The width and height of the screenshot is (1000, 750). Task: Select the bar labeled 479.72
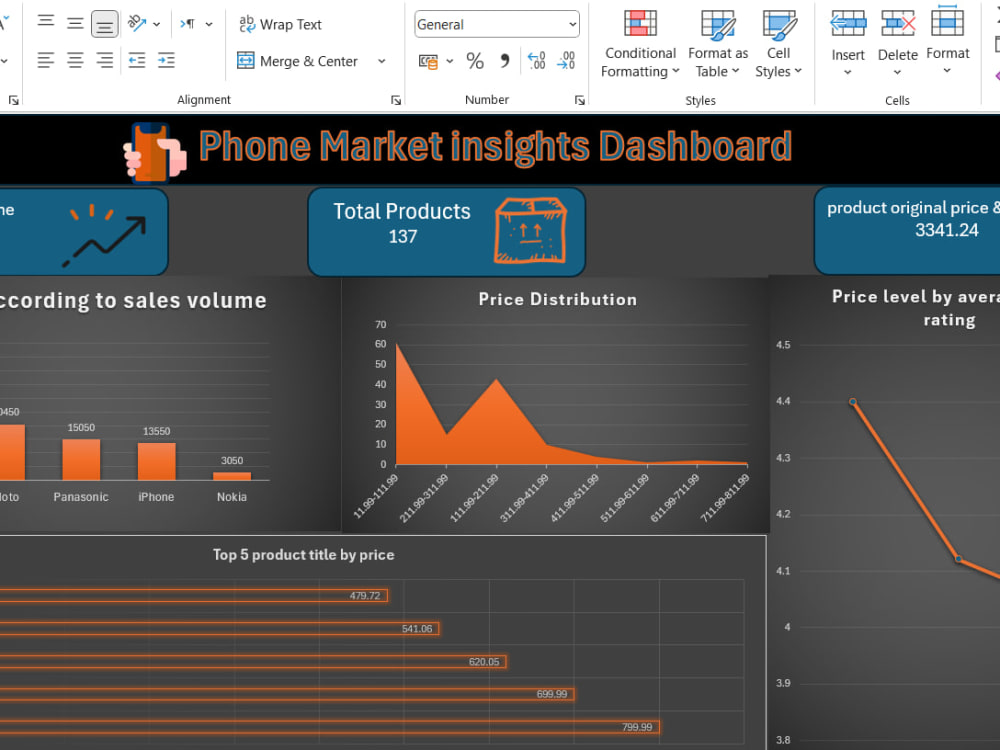point(193,596)
